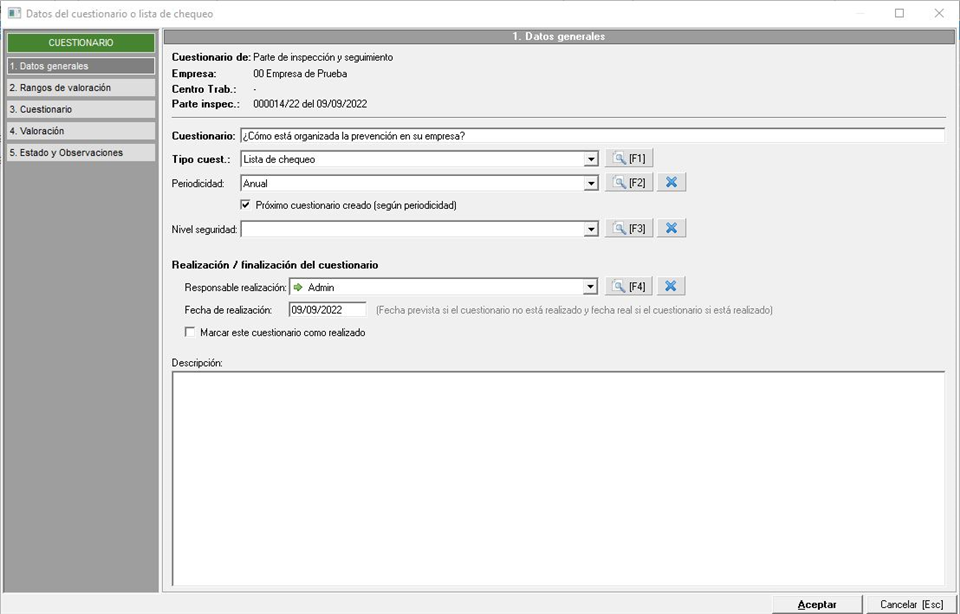Click the Aceptar button

[x=817, y=604]
